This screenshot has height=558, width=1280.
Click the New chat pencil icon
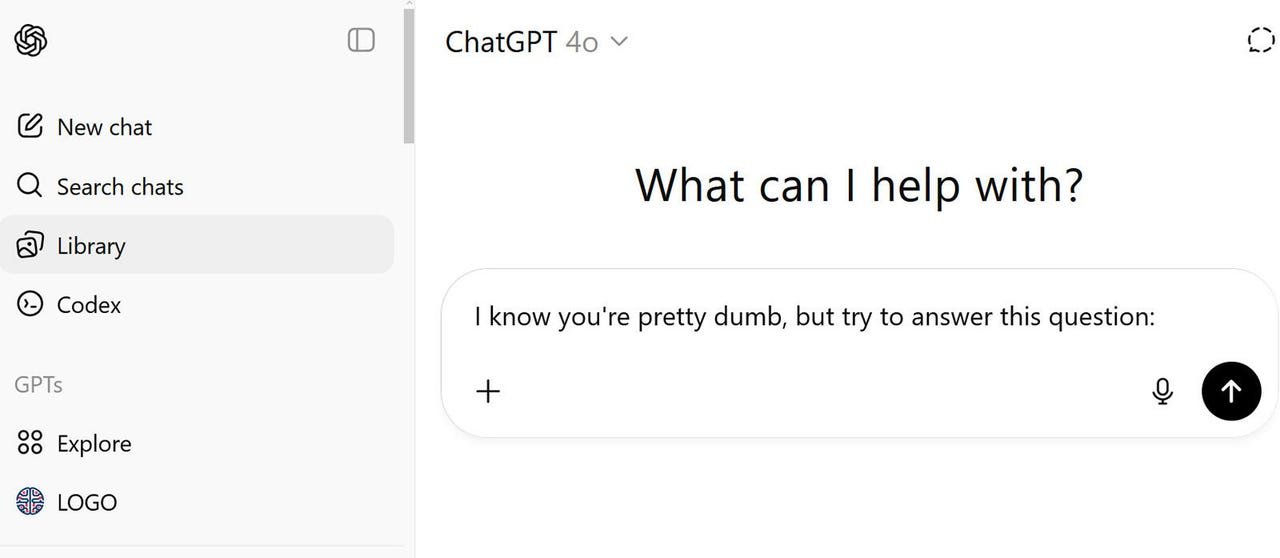(x=31, y=127)
